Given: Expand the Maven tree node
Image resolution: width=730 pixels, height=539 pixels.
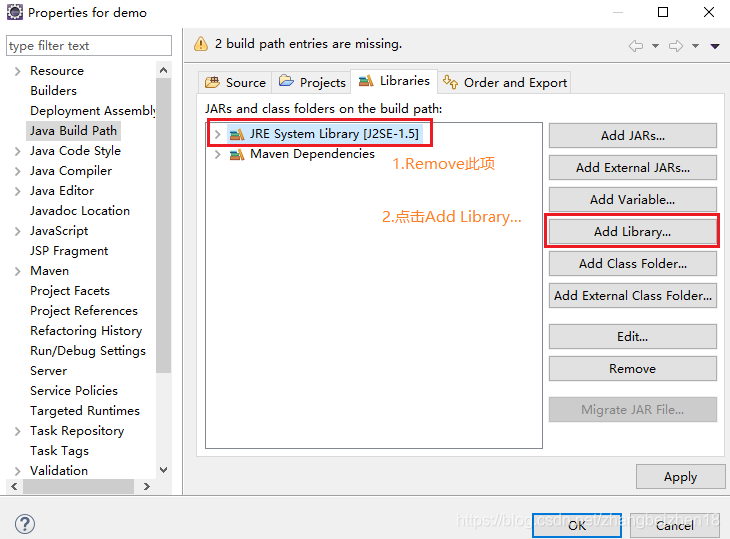Looking at the screenshot, I should [x=18, y=271].
